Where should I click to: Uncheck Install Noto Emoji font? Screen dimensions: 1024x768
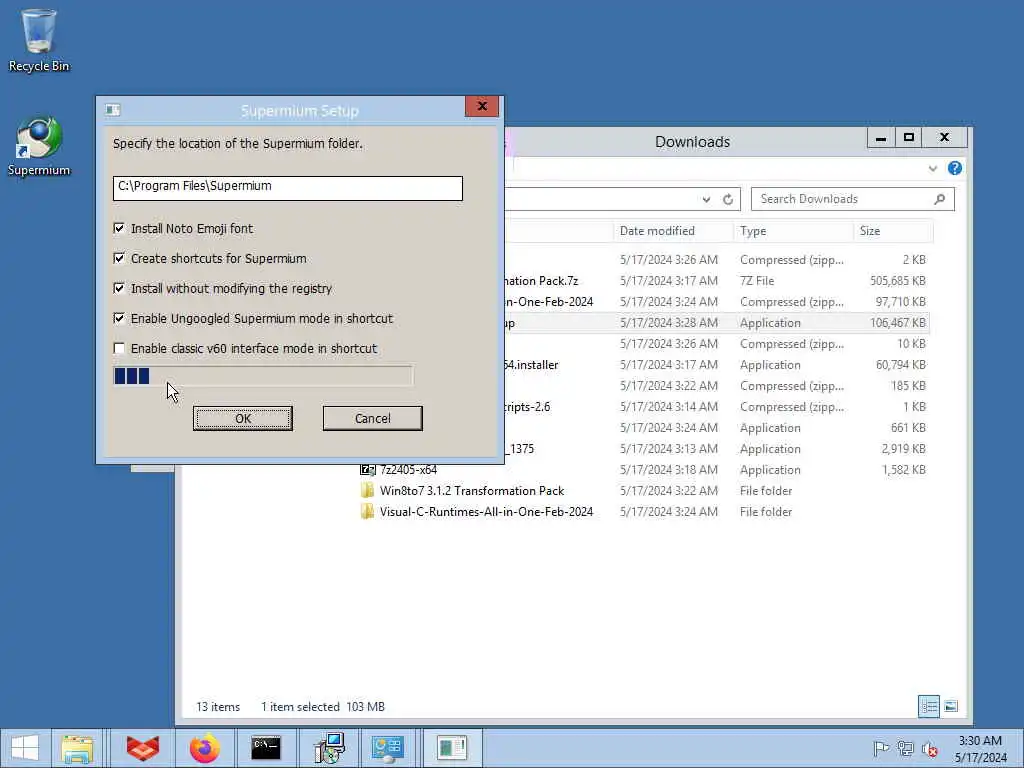pos(119,228)
